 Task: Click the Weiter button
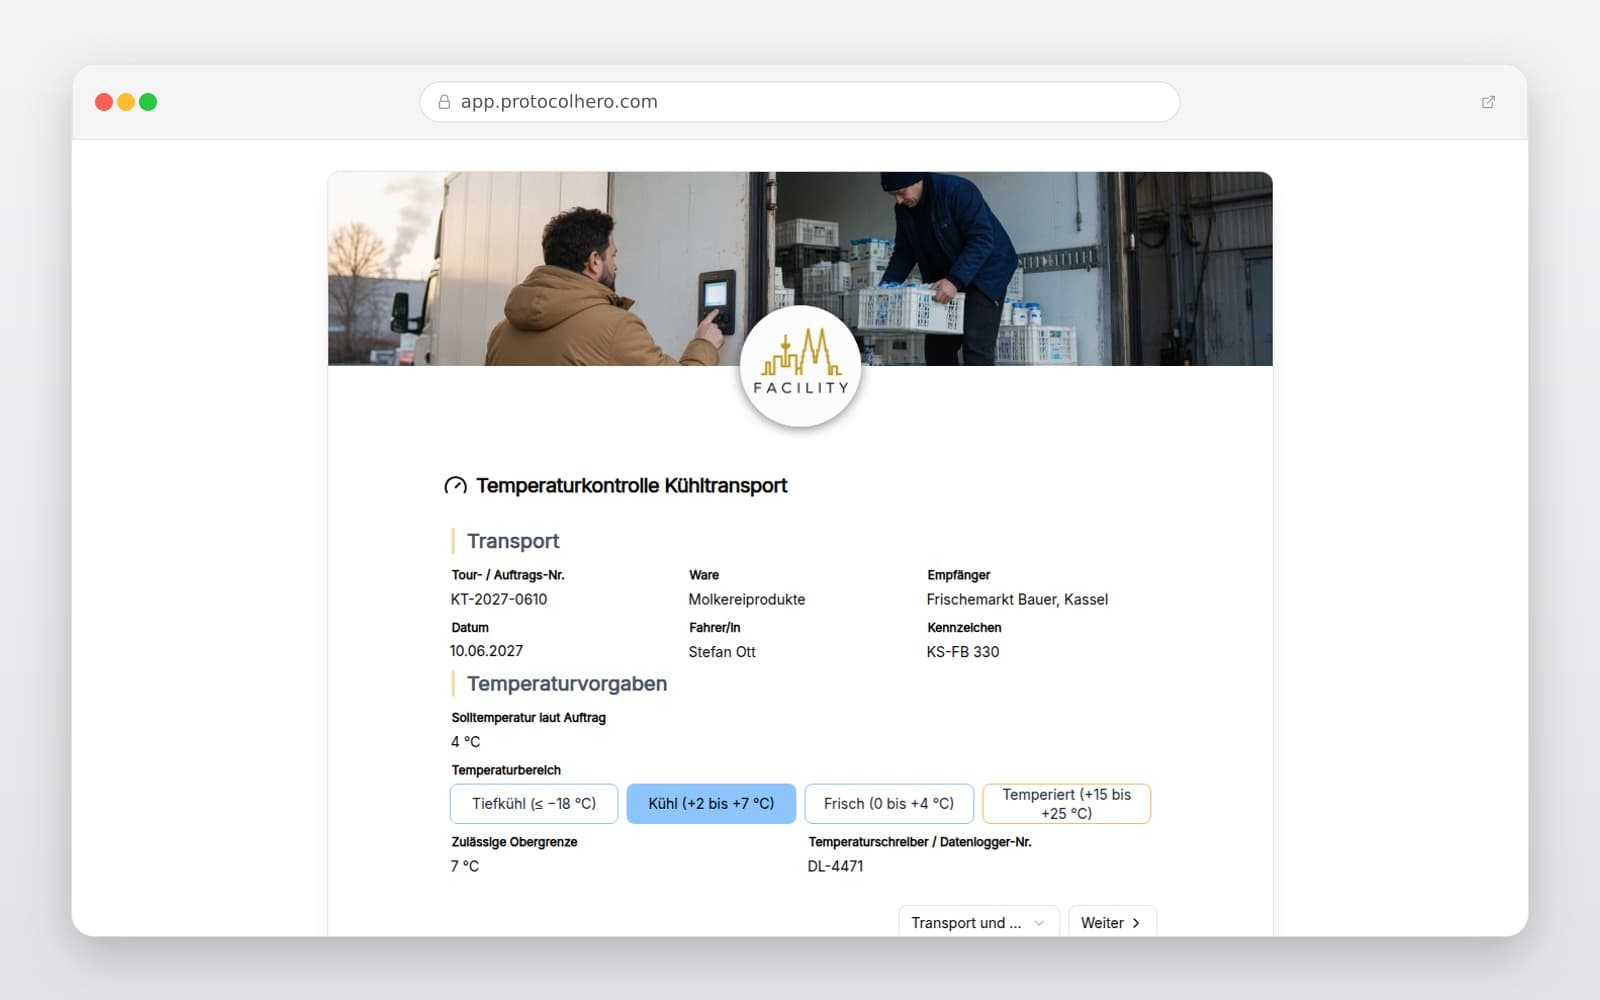click(1112, 923)
